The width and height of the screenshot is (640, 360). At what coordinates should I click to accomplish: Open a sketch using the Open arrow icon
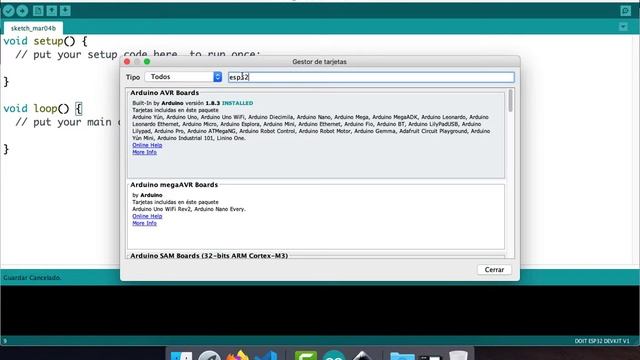[52, 11]
